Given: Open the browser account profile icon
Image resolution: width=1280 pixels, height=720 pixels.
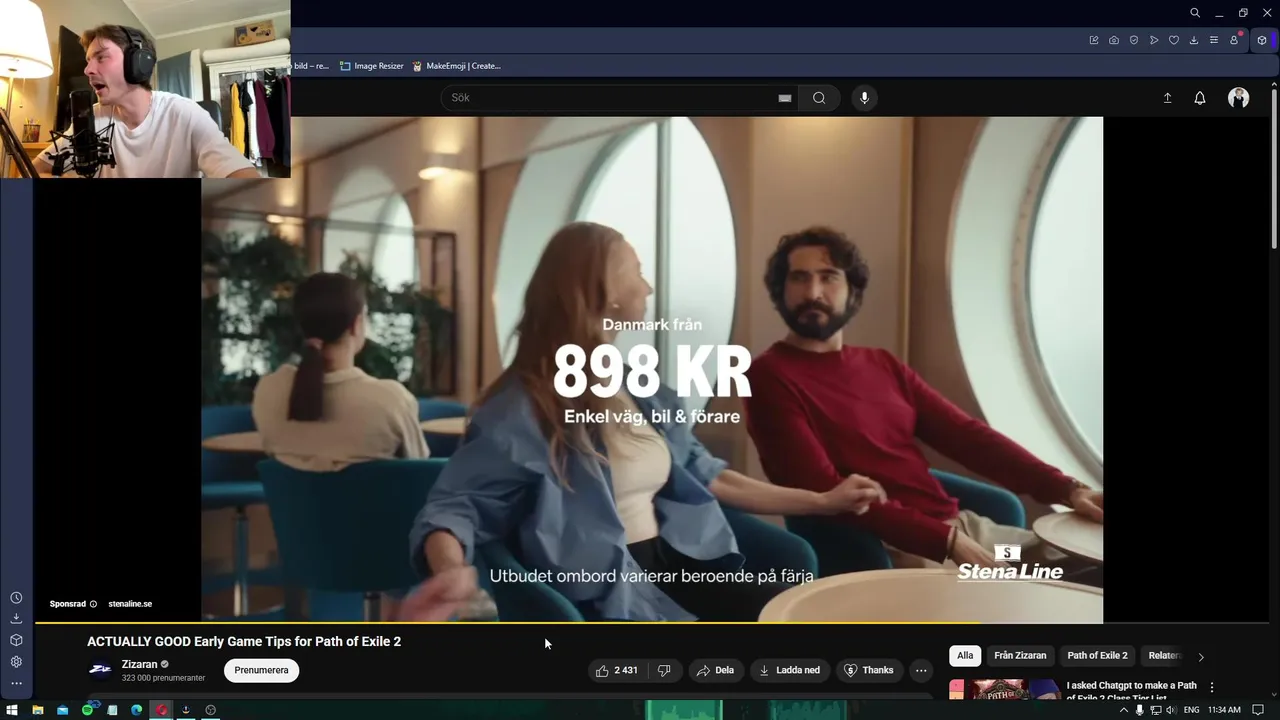Looking at the screenshot, I should click(x=1234, y=40).
